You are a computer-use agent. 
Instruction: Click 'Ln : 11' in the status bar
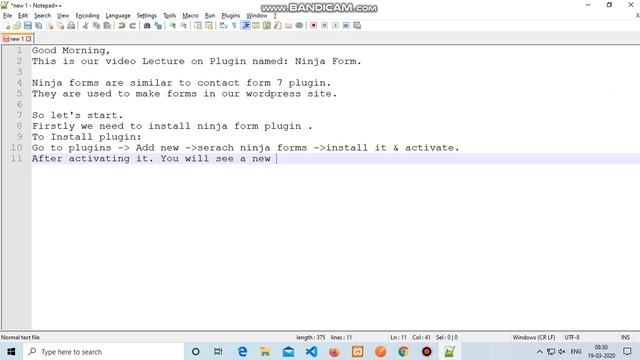click(x=398, y=338)
